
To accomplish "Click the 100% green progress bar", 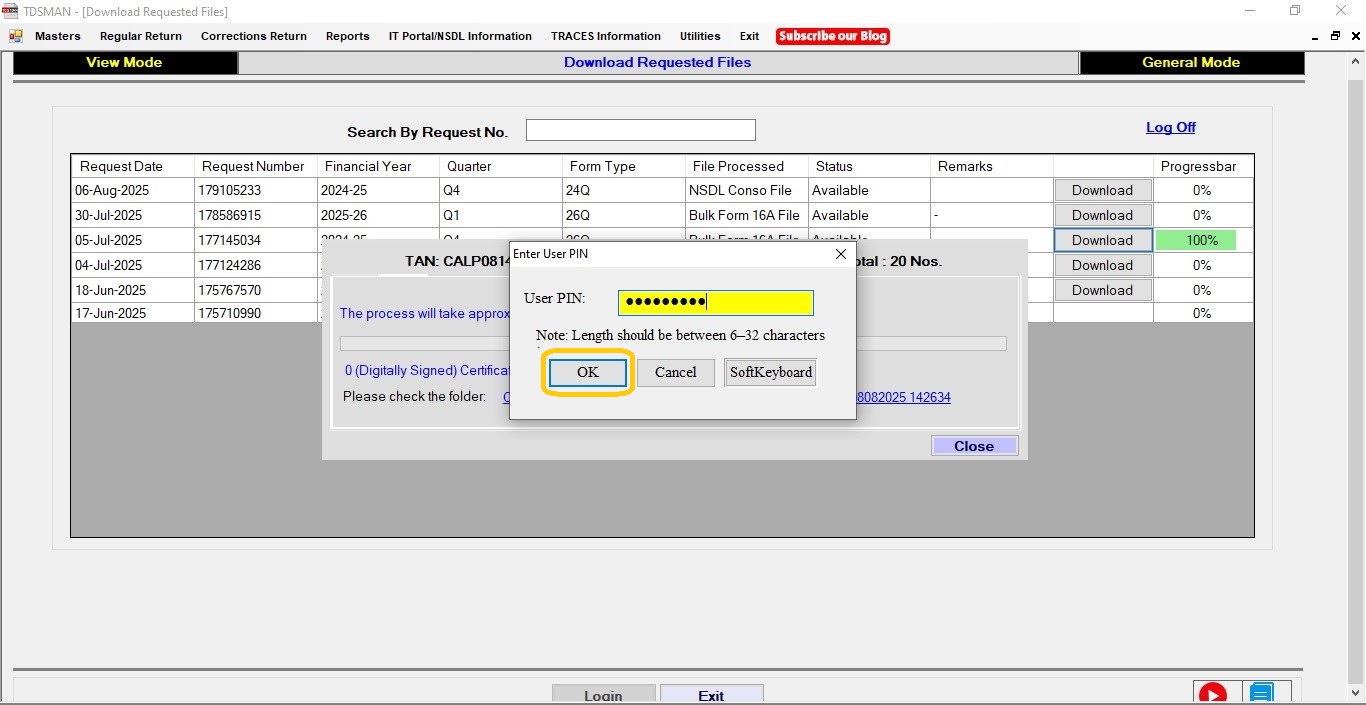I will pyautogui.click(x=1196, y=240).
